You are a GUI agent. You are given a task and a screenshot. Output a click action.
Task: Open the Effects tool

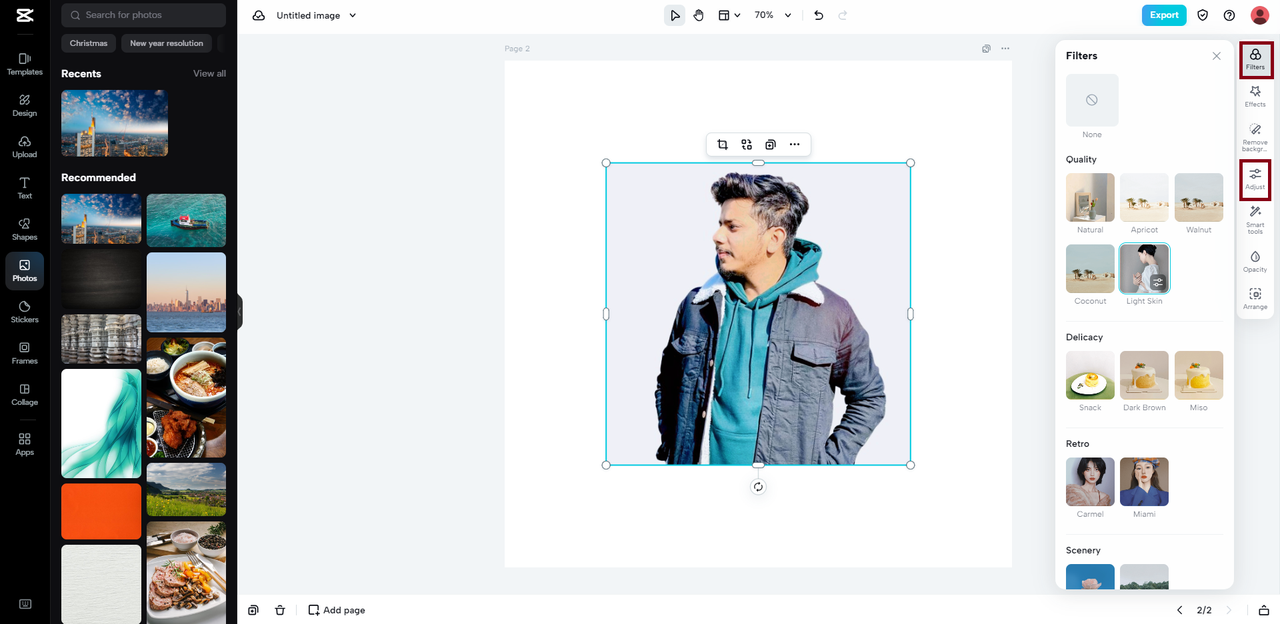point(1255,96)
